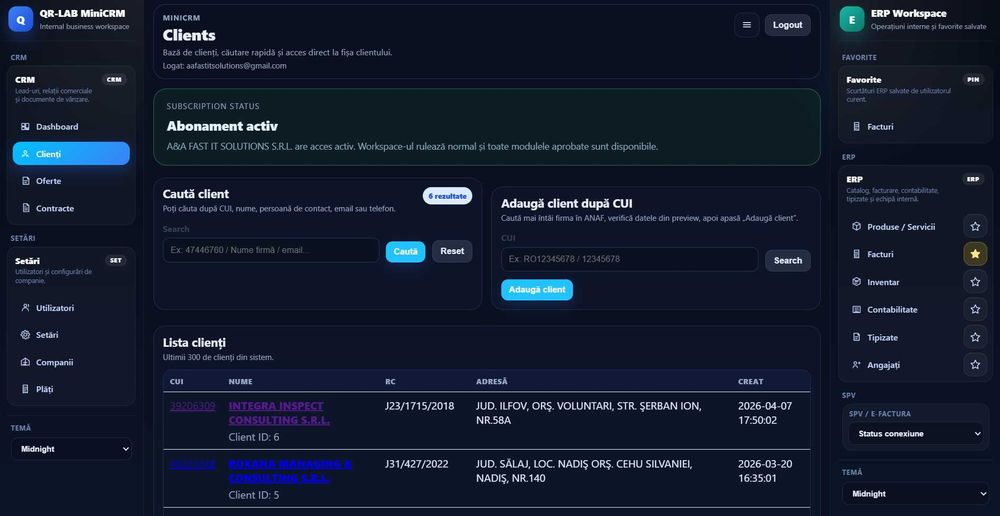Screen dimensions: 1000x516
Task: Toggle the favorite star for Contabilitate
Action: 975,309
